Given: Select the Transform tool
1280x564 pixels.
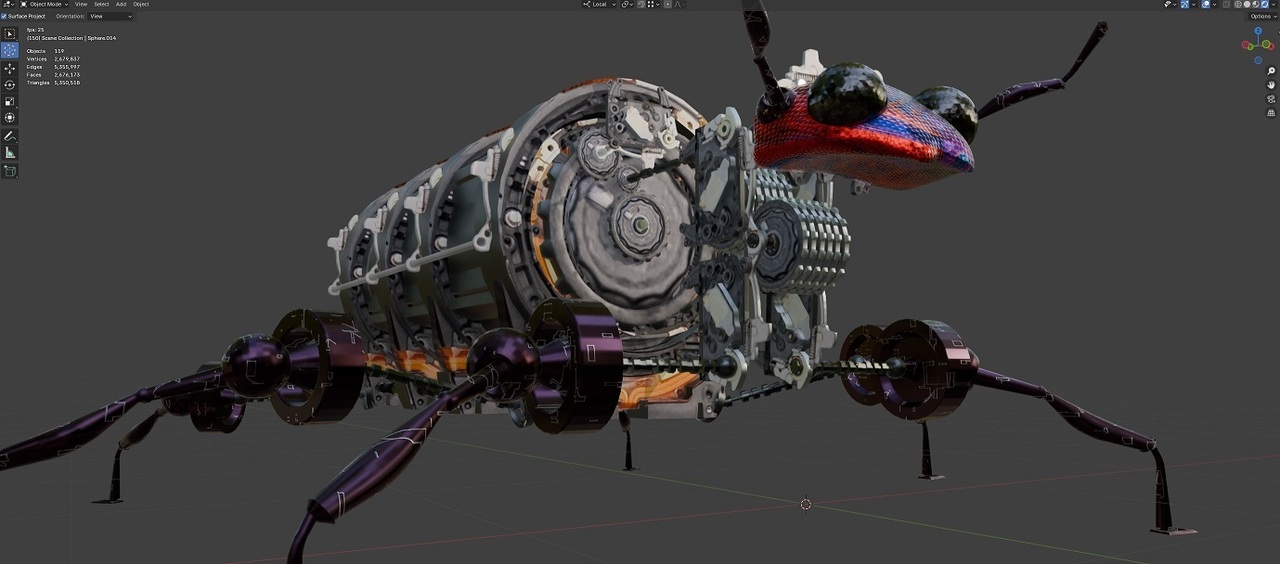Looking at the screenshot, I should click(10, 117).
